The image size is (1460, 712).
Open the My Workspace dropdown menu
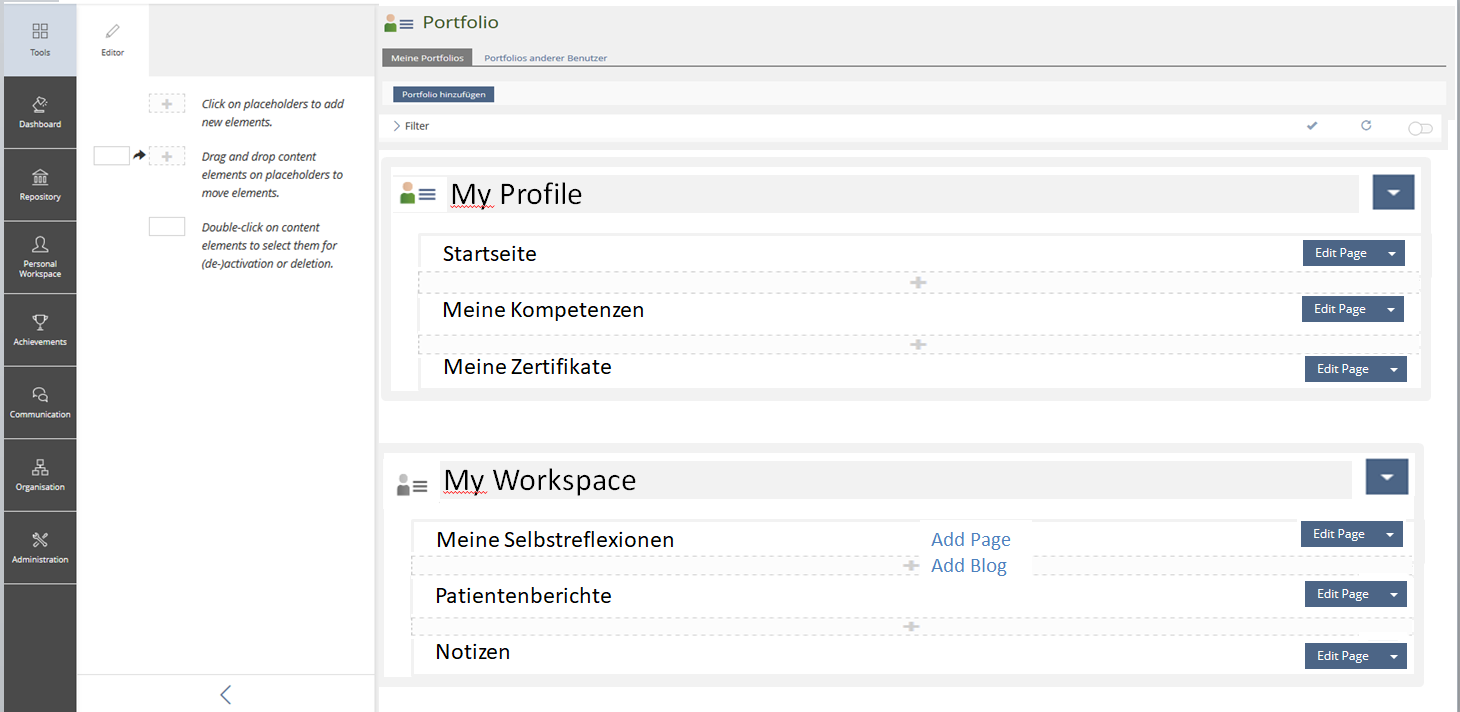1386,477
